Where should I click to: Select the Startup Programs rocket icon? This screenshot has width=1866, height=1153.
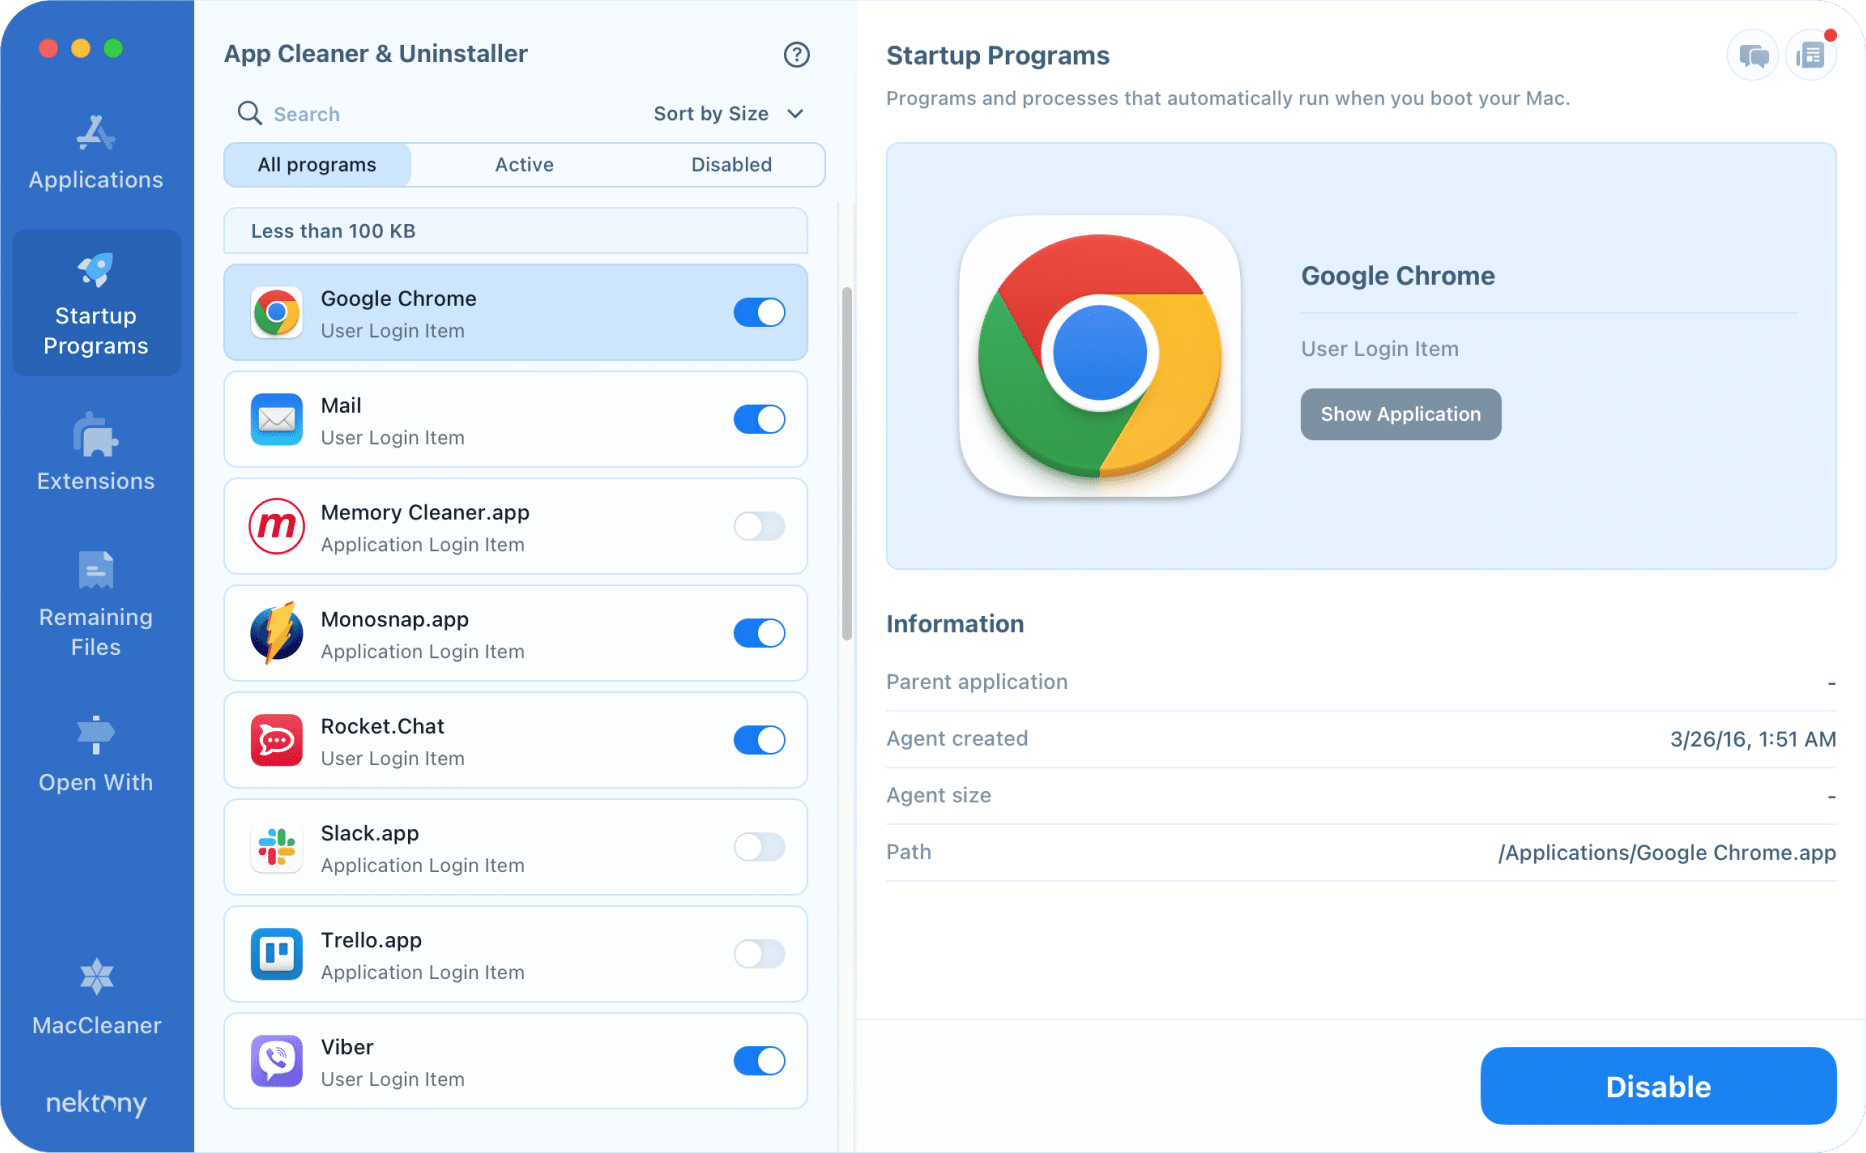click(x=96, y=269)
